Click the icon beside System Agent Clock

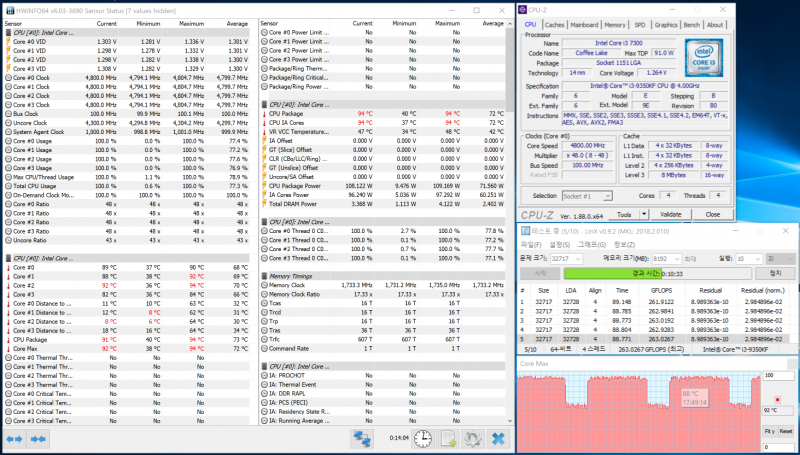click(x=8, y=132)
